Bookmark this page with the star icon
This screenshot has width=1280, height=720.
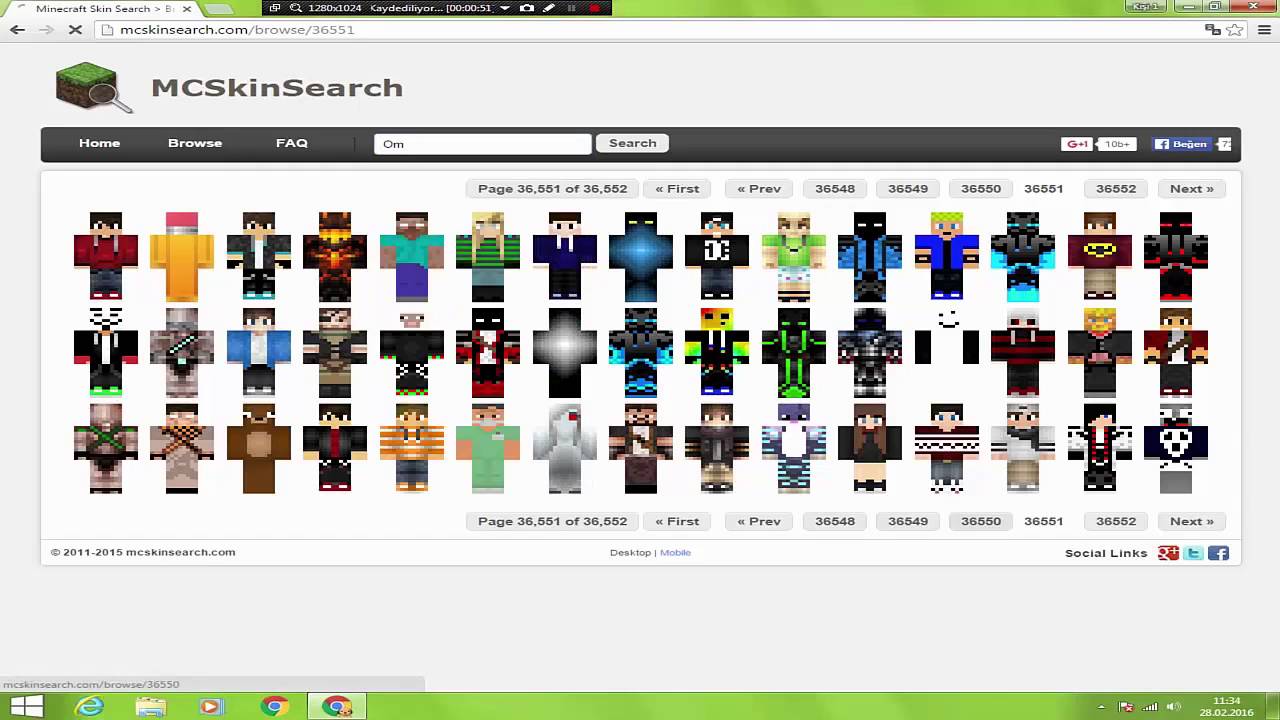pos(1235,30)
